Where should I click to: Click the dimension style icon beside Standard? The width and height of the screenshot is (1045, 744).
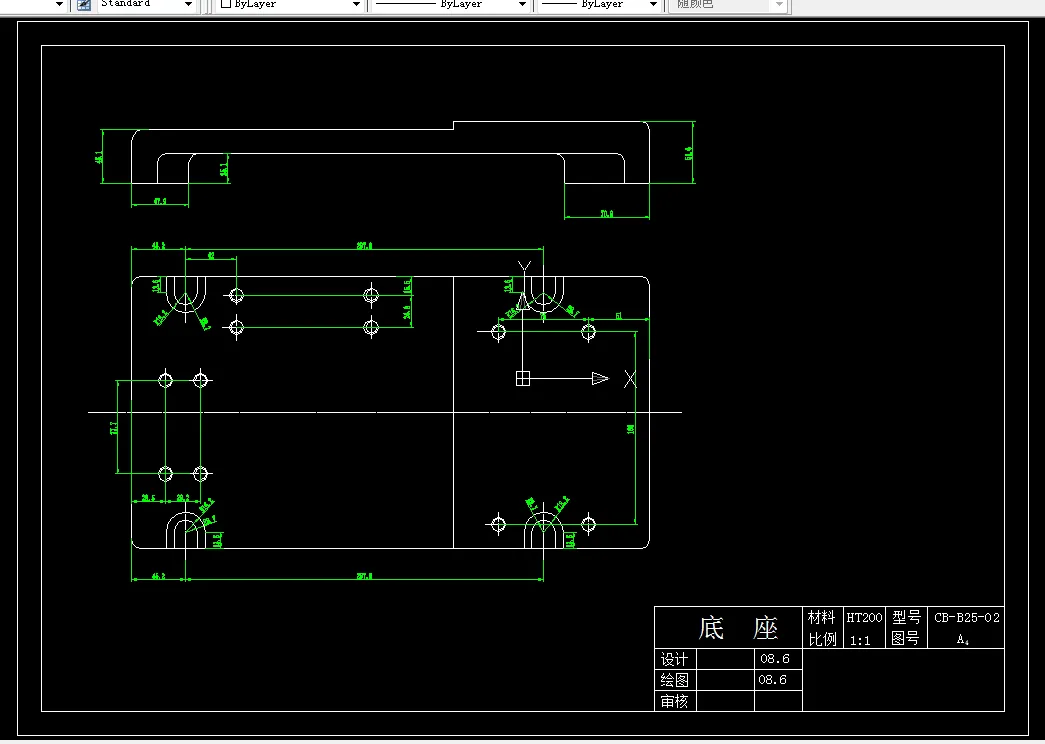pyautogui.click(x=84, y=5)
